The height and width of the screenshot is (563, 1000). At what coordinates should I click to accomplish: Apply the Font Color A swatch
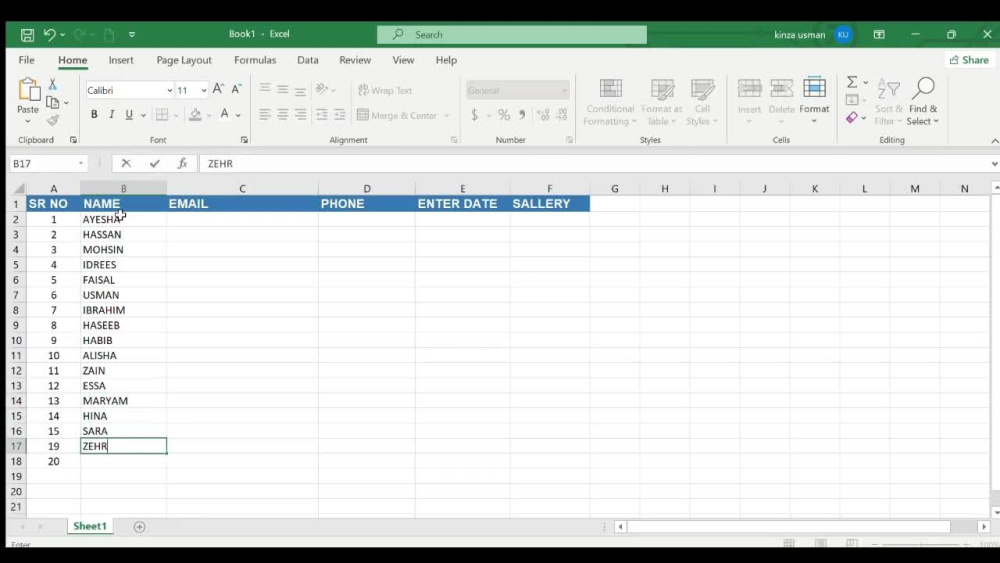coord(224,115)
